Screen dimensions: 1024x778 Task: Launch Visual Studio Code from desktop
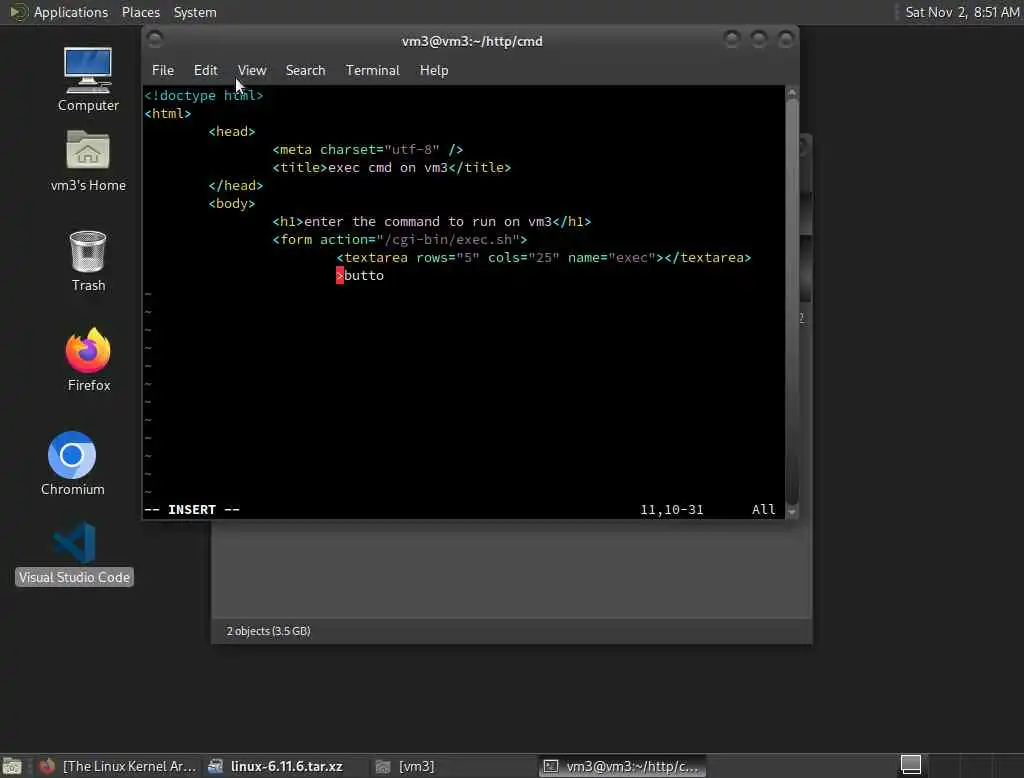pos(74,553)
